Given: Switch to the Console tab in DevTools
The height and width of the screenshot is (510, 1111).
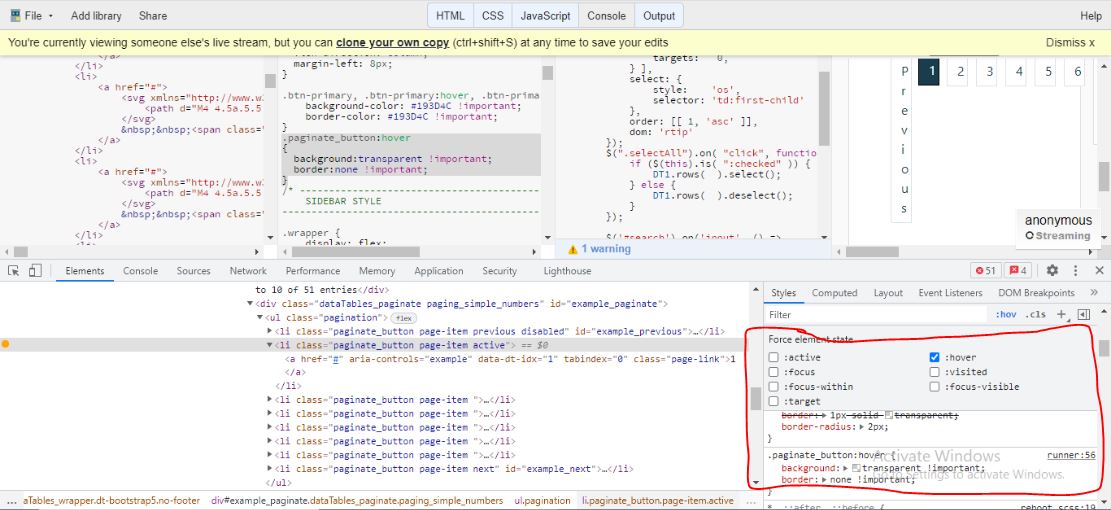Looking at the screenshot, I should [x=140, y=271].
